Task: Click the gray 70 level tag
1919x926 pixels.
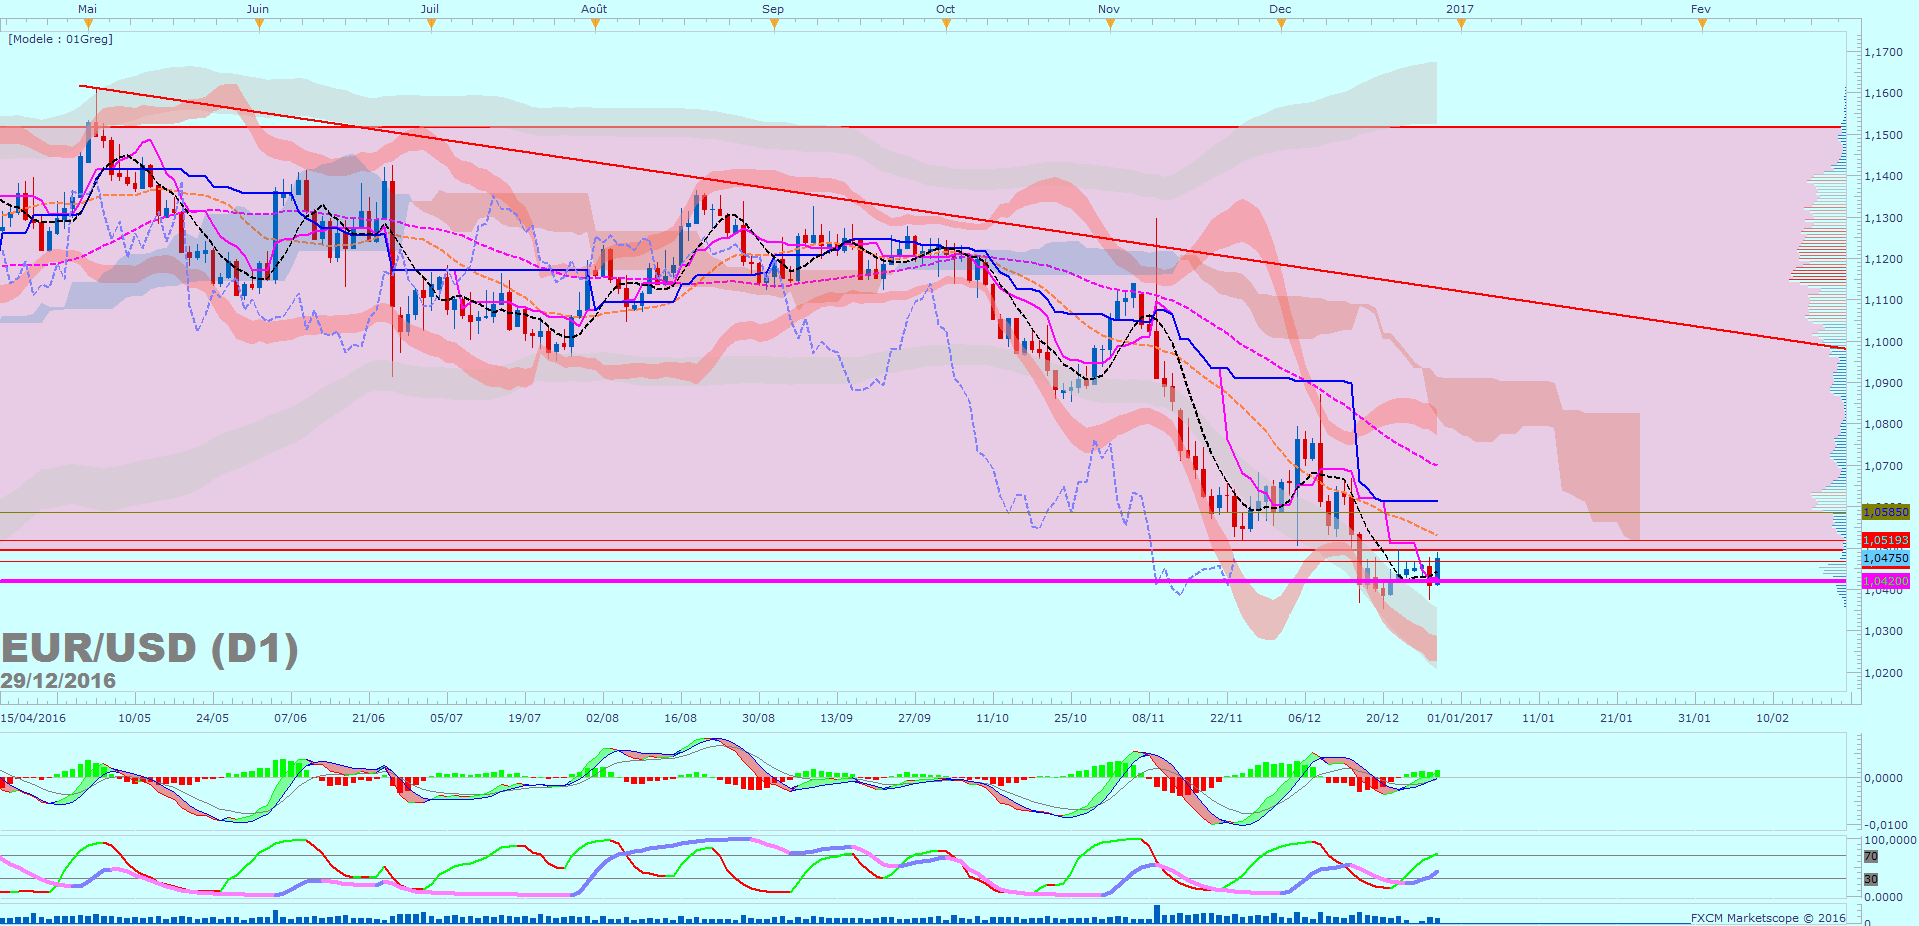Action: (1870, 856)
